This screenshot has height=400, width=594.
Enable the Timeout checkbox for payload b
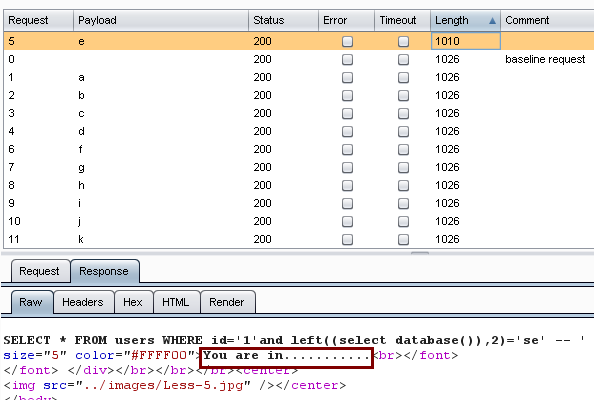pos(403,95)
